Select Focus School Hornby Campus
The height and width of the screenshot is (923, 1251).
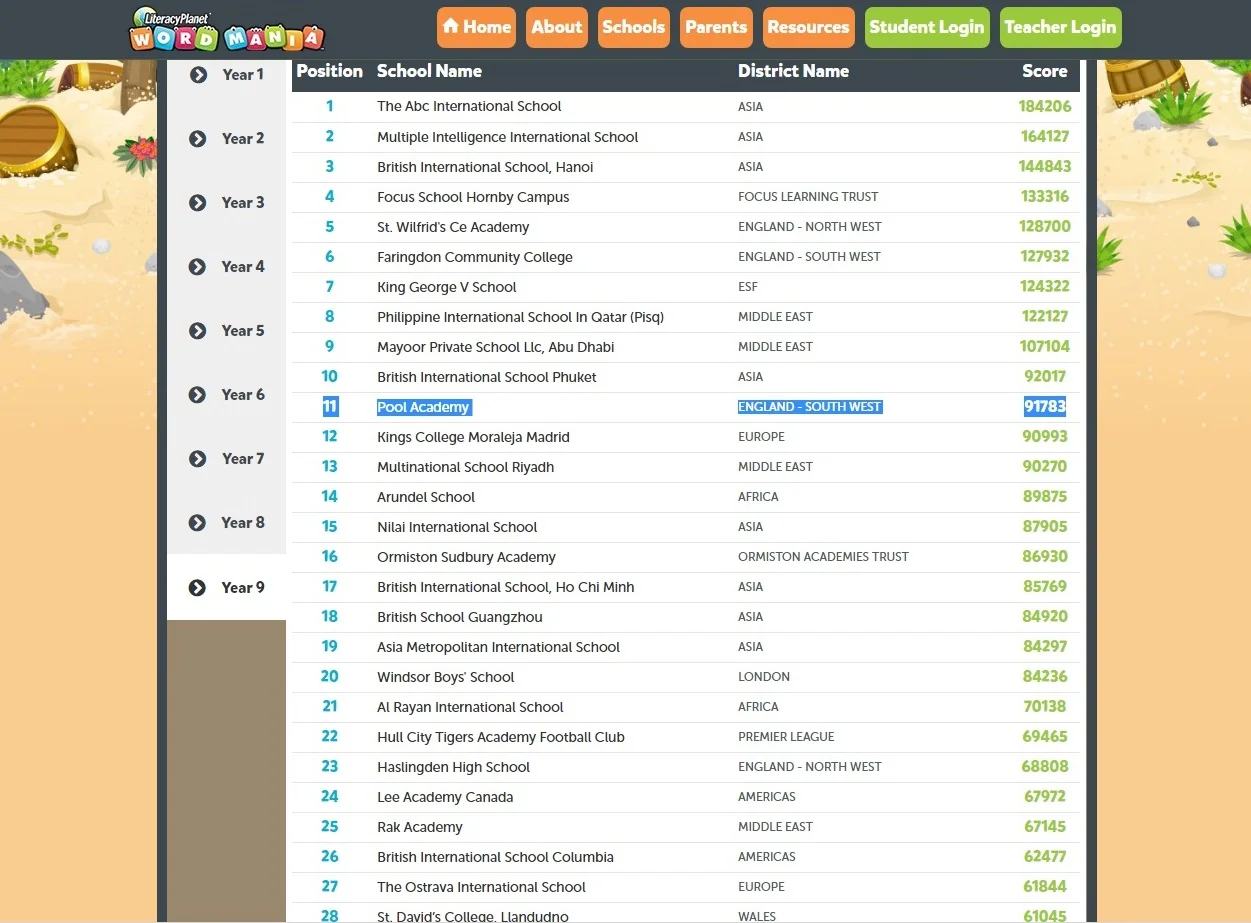point(473,197)
